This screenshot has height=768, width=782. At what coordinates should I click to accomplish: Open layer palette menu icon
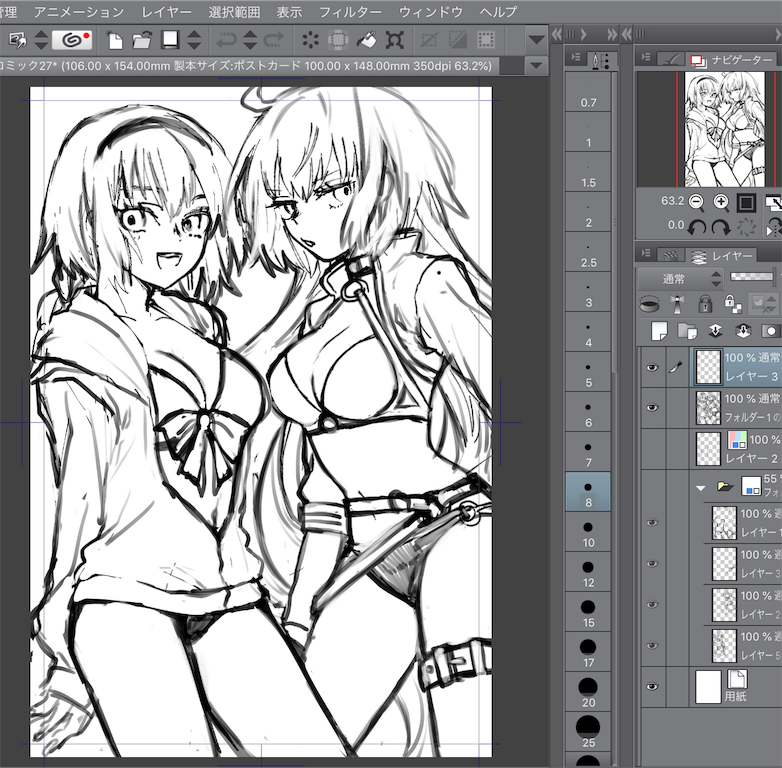click(x=646, y=253)
